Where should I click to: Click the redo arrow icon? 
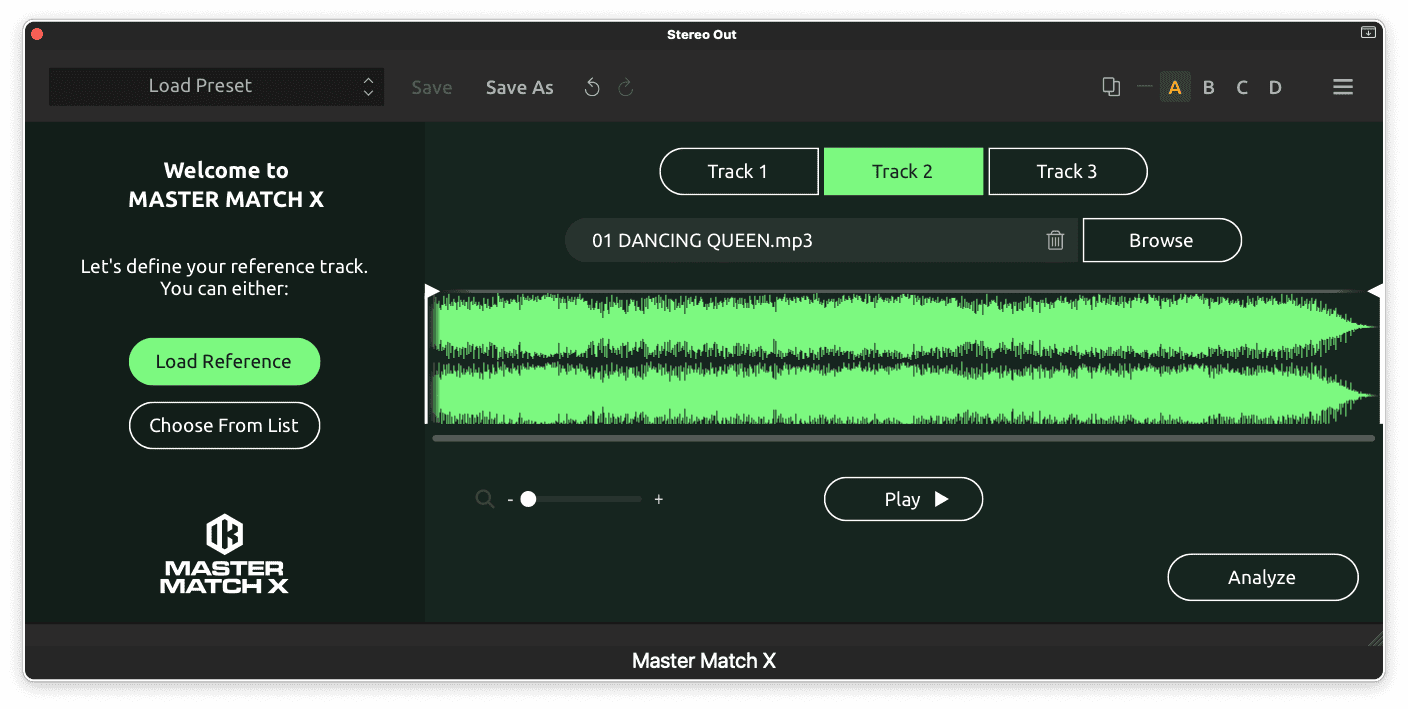625,87
